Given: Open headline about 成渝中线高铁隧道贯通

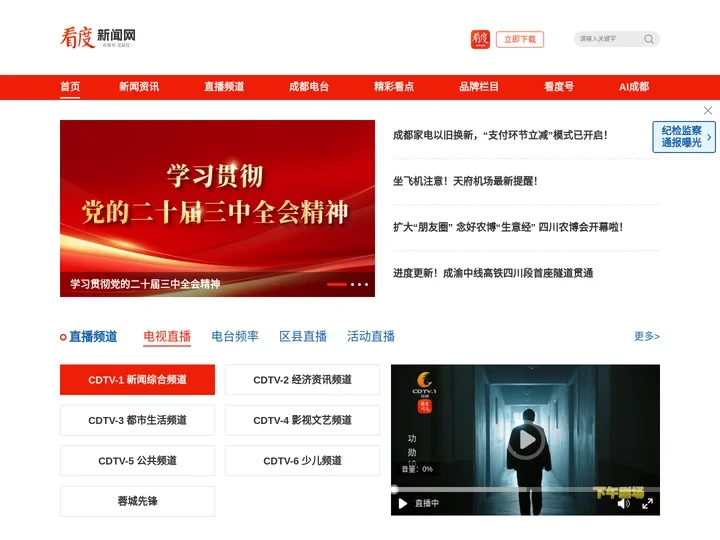Looking at the screenshot, I should coord(493,273).
